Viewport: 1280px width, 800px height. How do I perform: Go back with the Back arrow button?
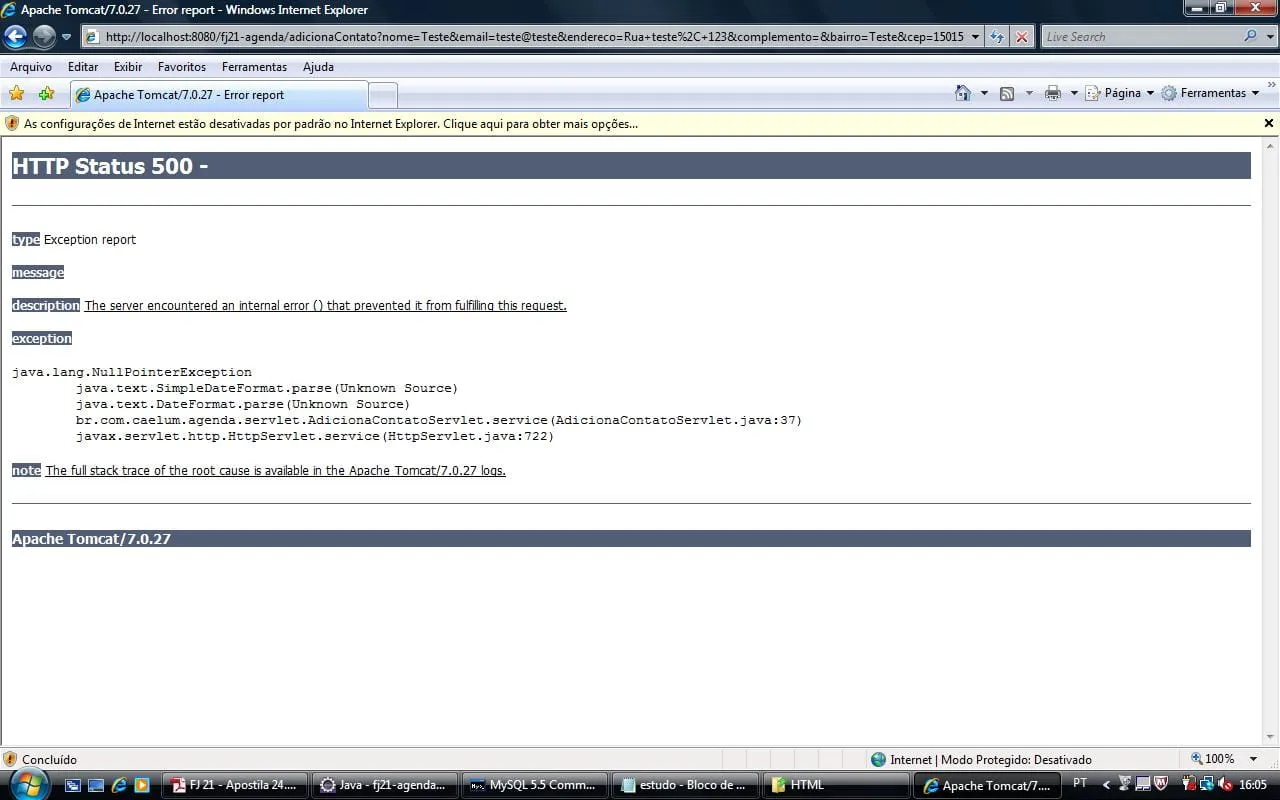[x=15, y=37]
